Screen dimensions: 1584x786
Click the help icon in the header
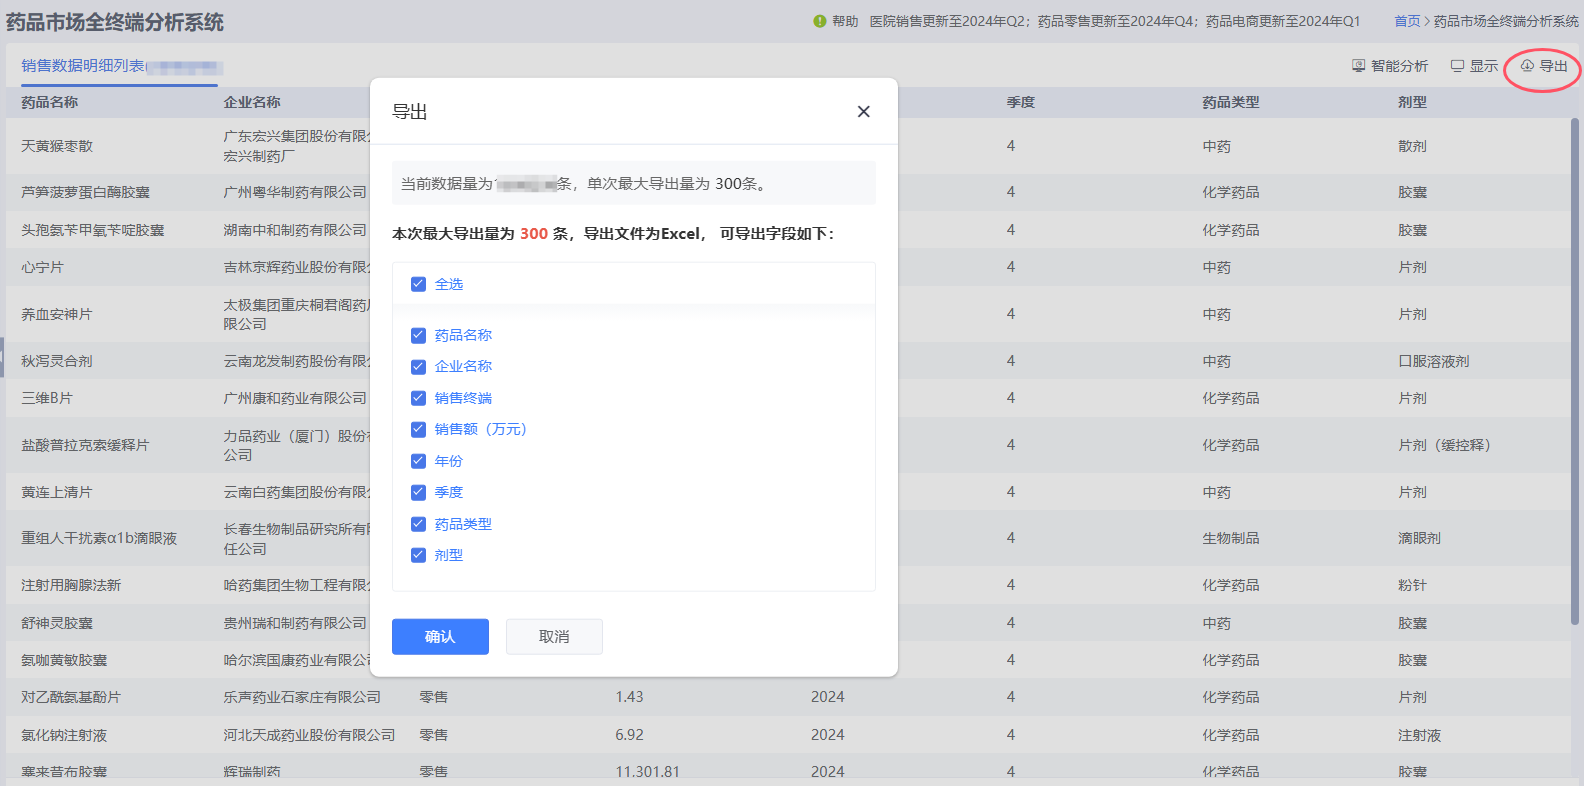820,21
